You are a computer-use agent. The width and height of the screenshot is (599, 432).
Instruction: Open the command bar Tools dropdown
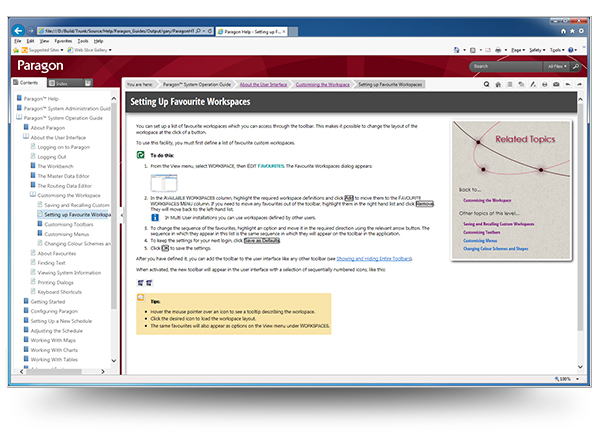(557, 50)
